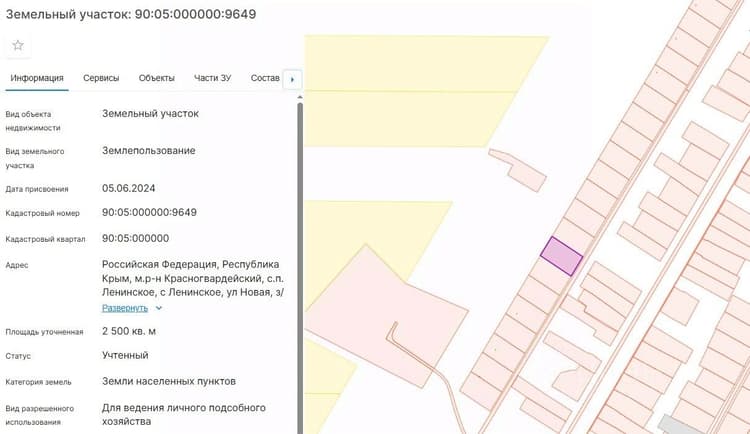Click chevron next to Развернуть link

(x=159, y=308)
